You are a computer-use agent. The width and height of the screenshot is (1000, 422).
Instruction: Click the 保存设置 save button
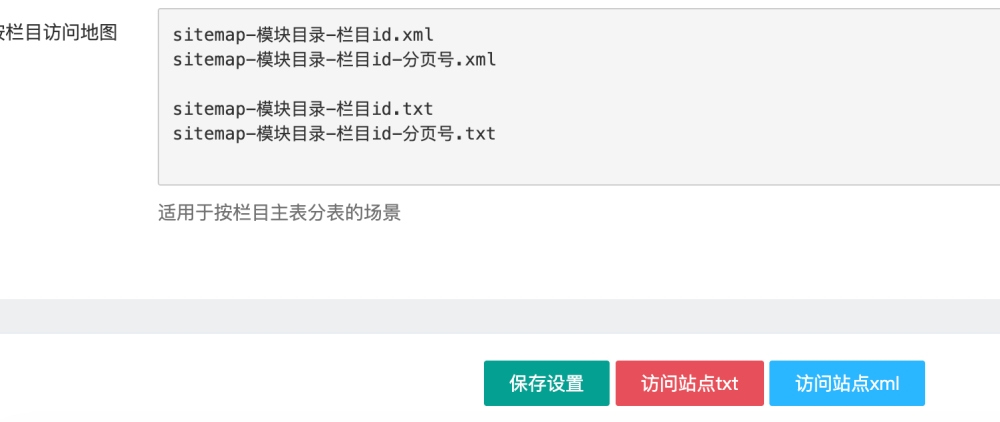[546, 384]
